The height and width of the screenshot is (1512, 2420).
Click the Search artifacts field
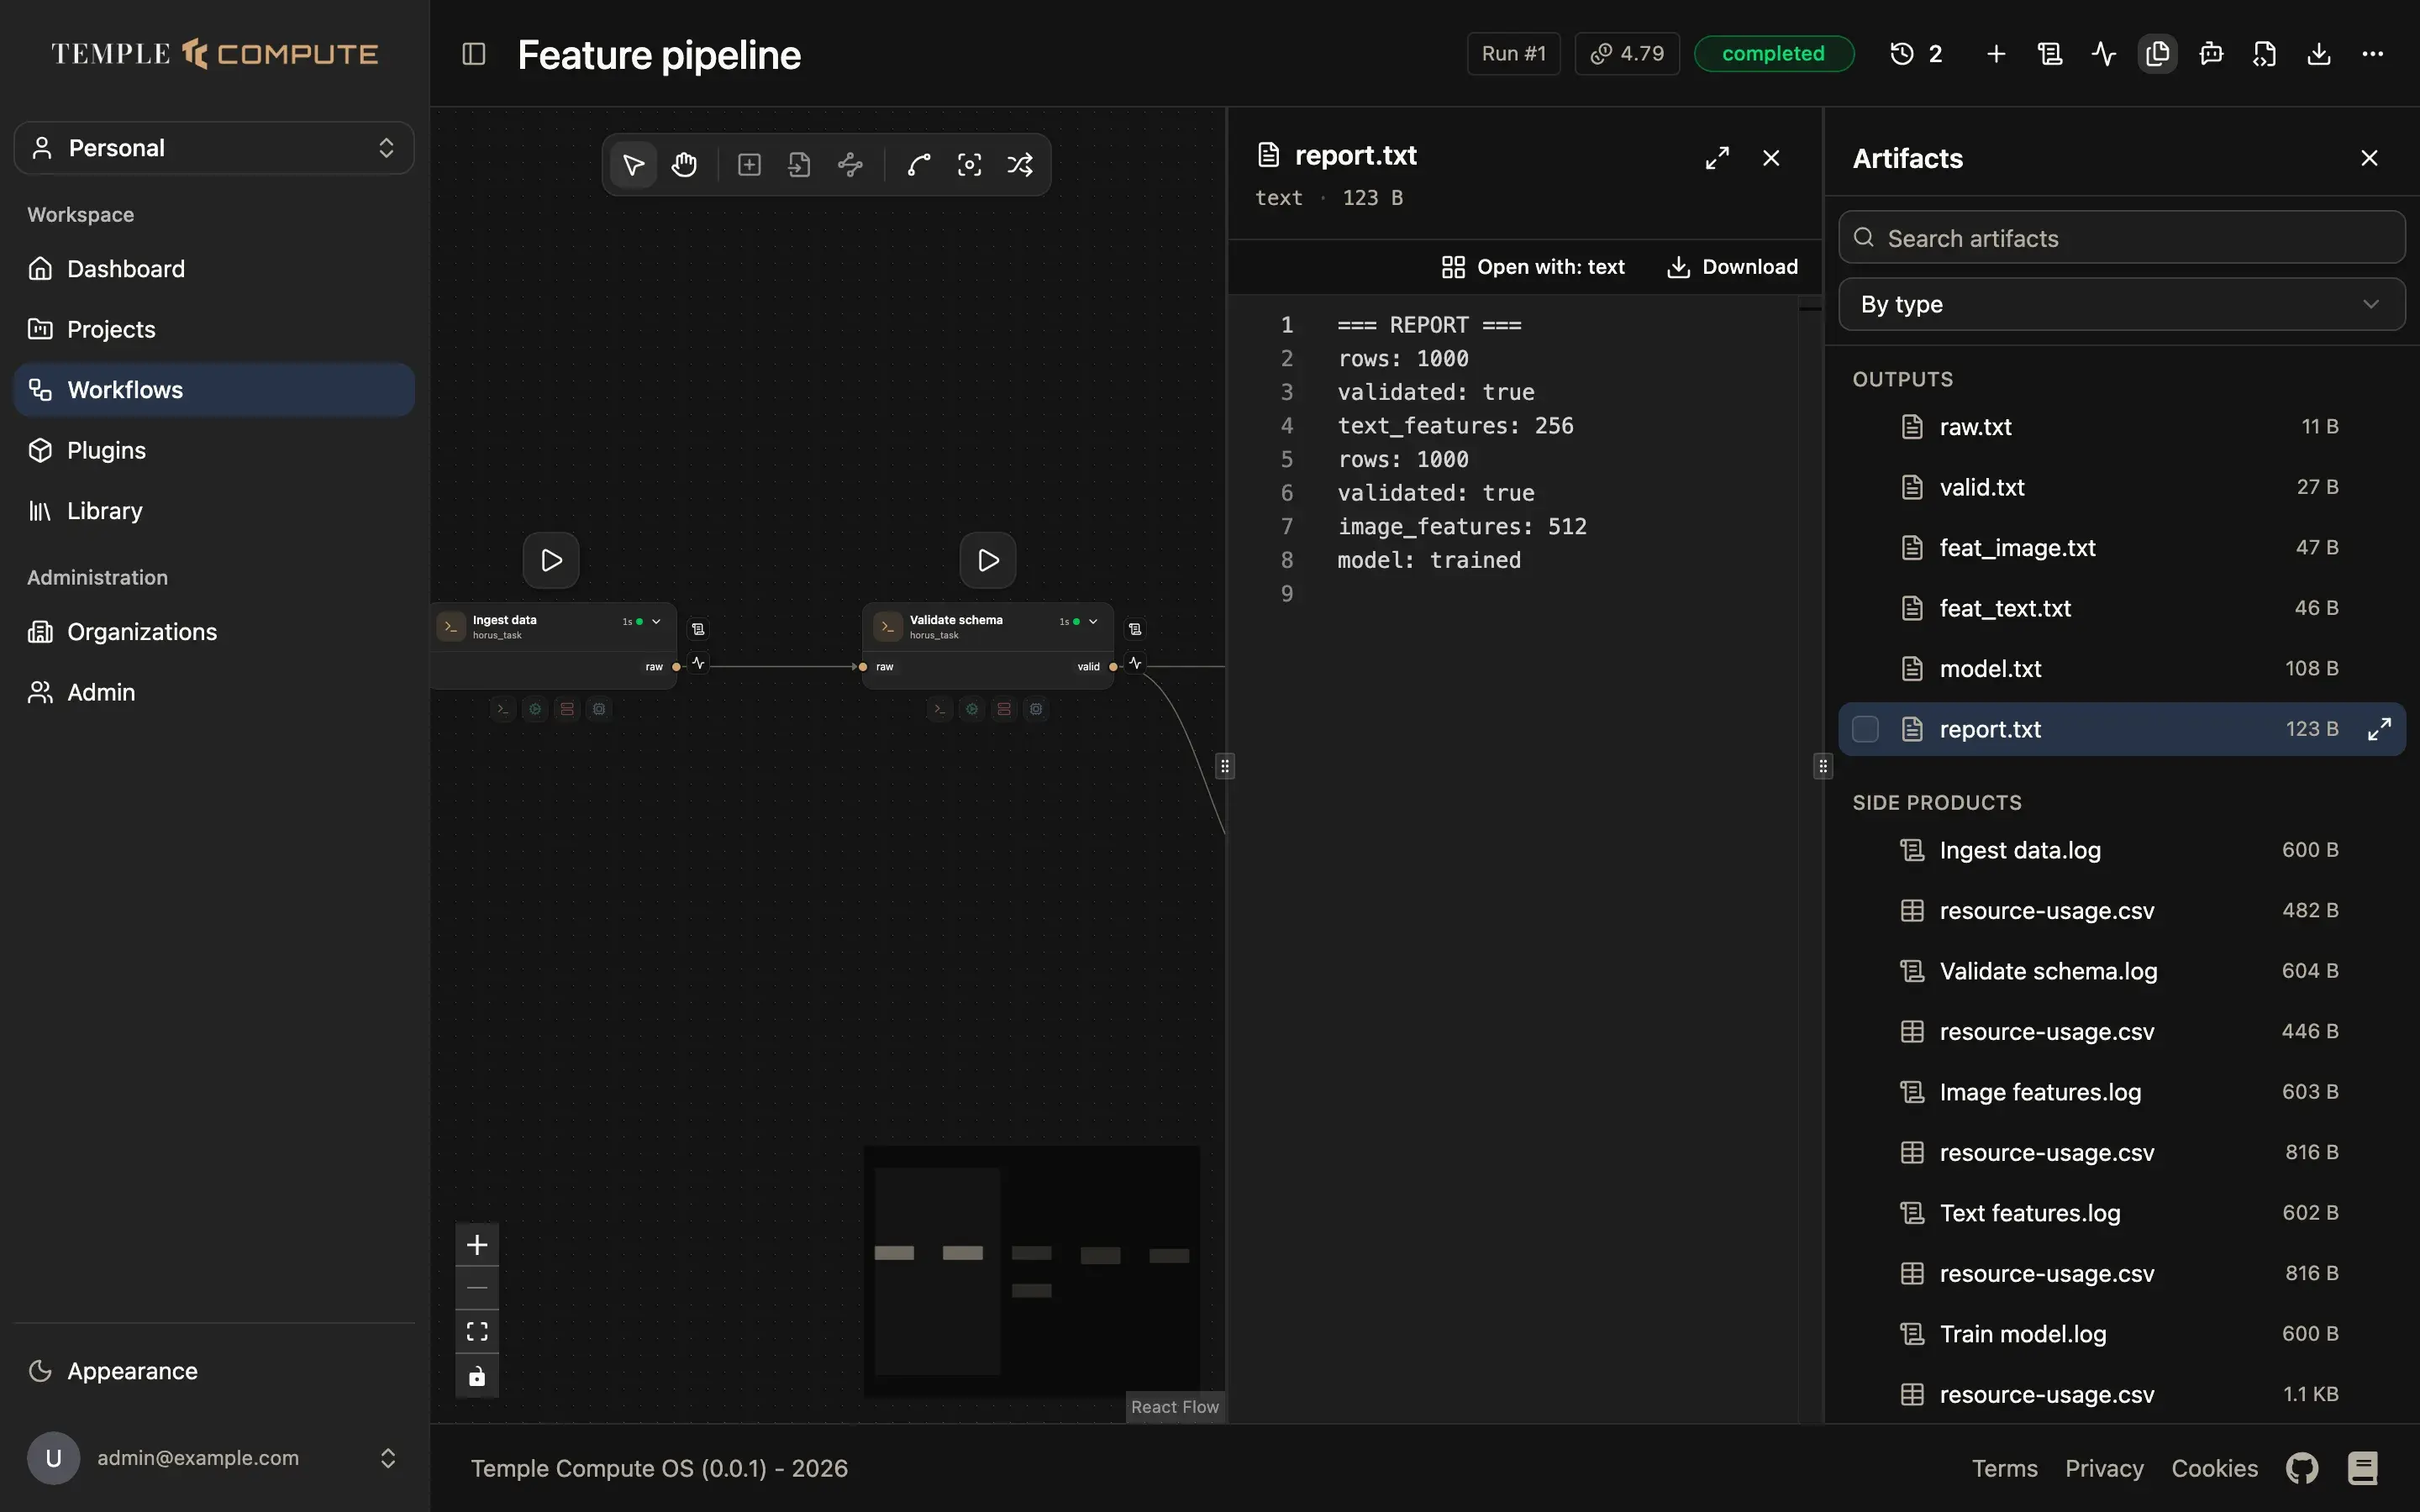click(2121, 238)
